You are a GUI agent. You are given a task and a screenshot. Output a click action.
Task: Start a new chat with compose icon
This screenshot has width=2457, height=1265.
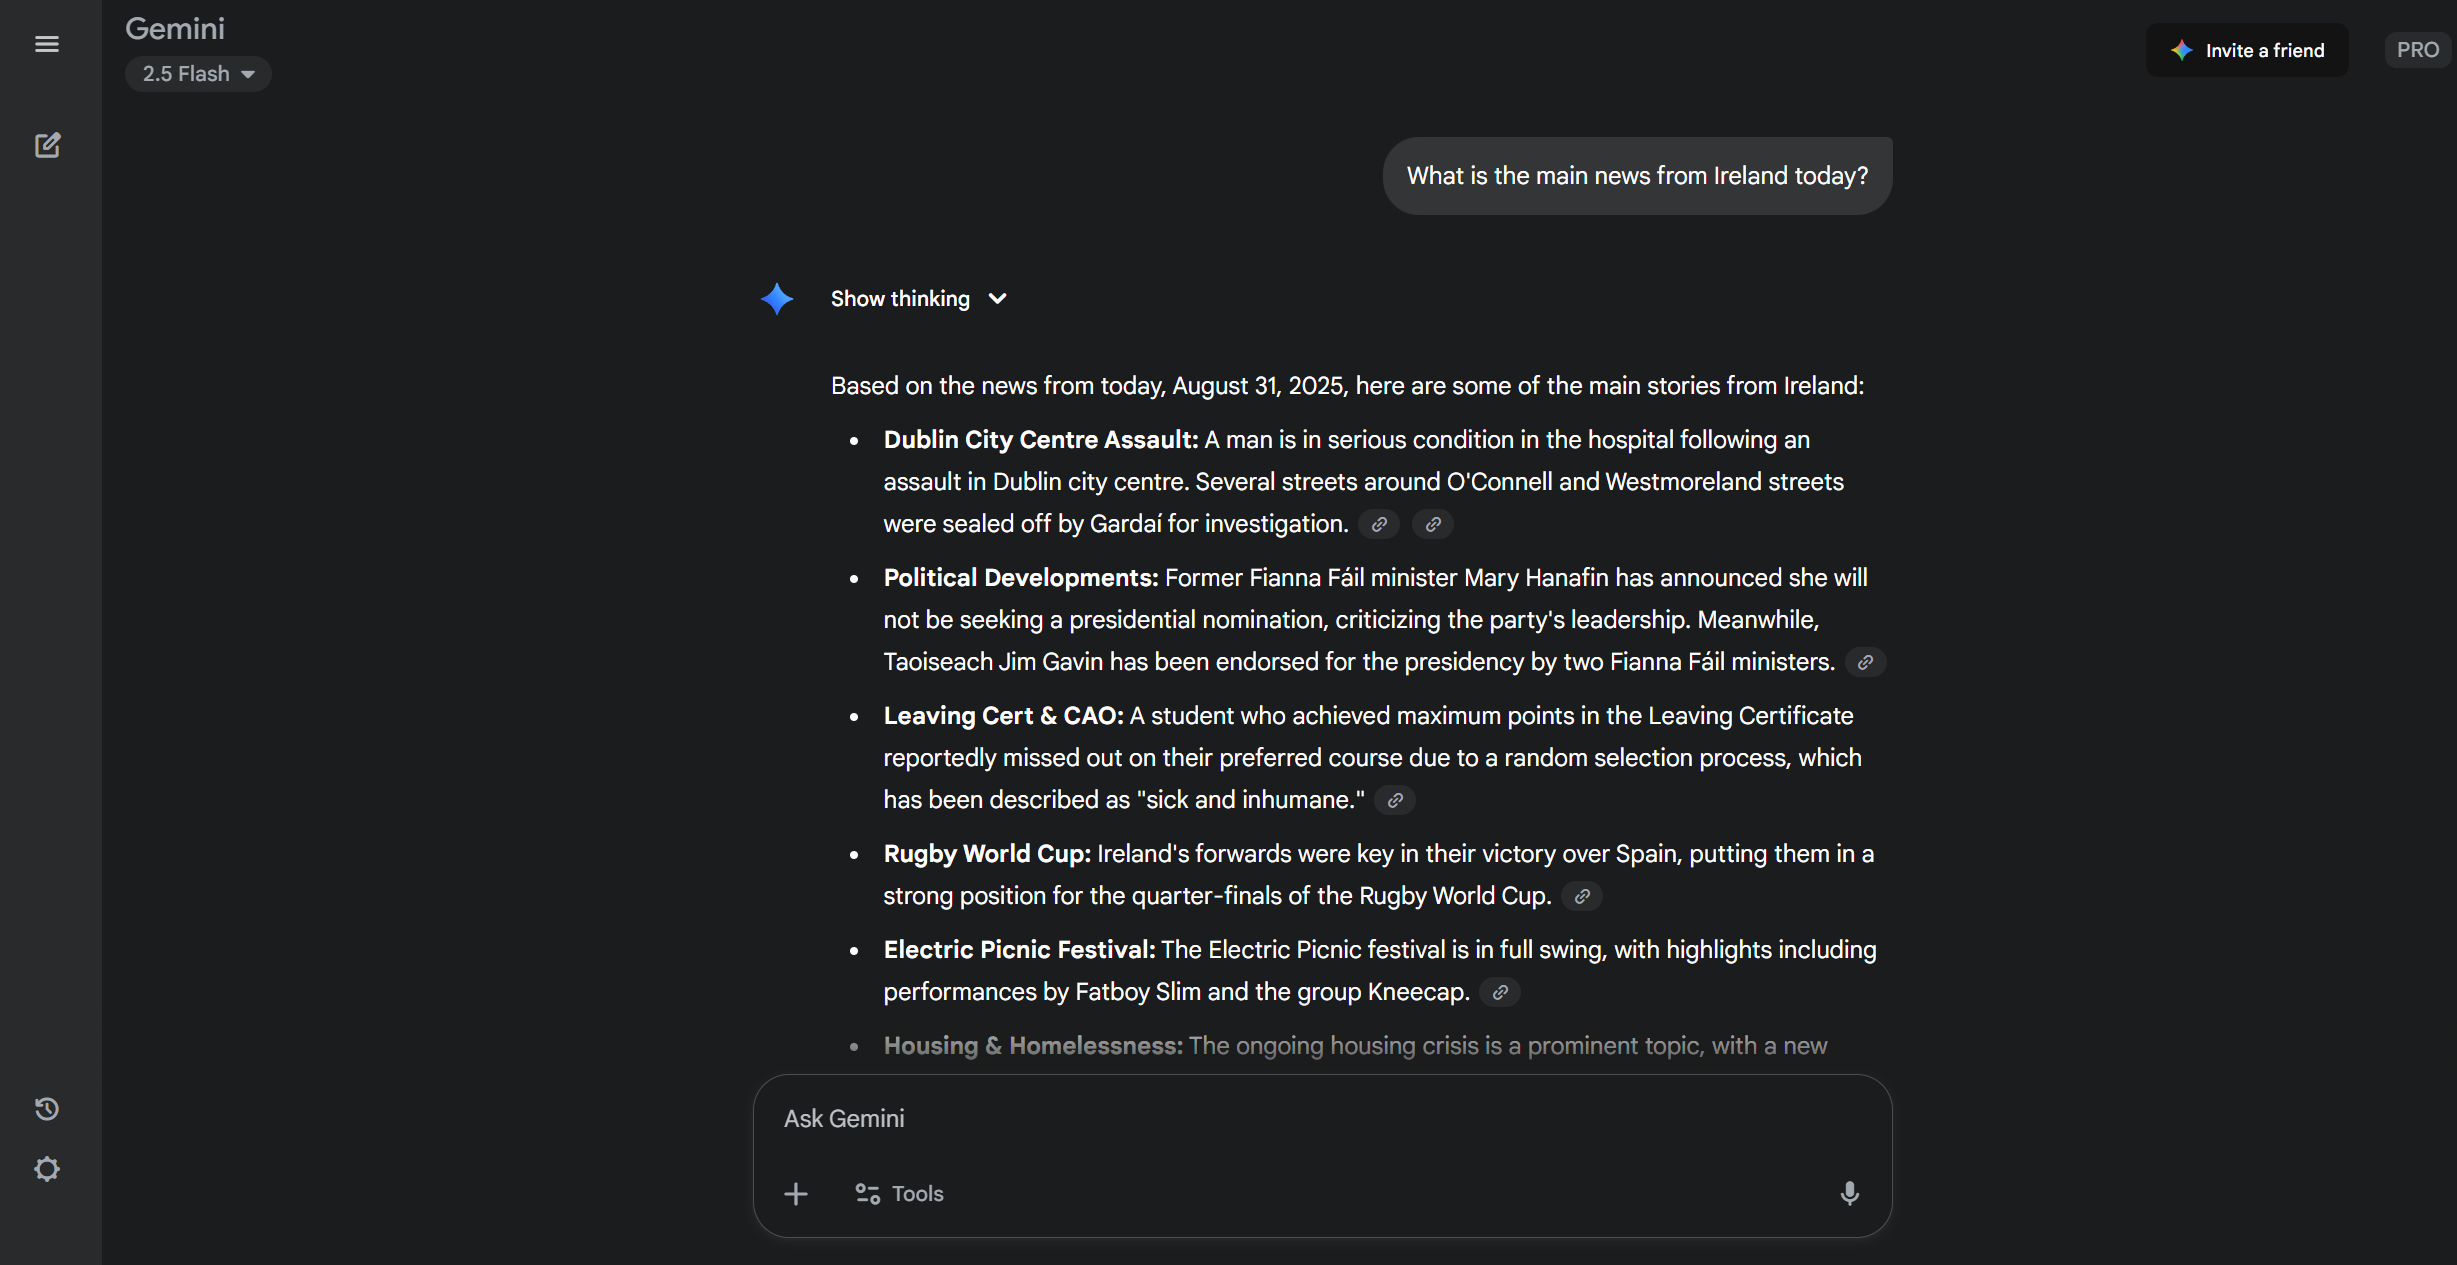click(47, 146)
